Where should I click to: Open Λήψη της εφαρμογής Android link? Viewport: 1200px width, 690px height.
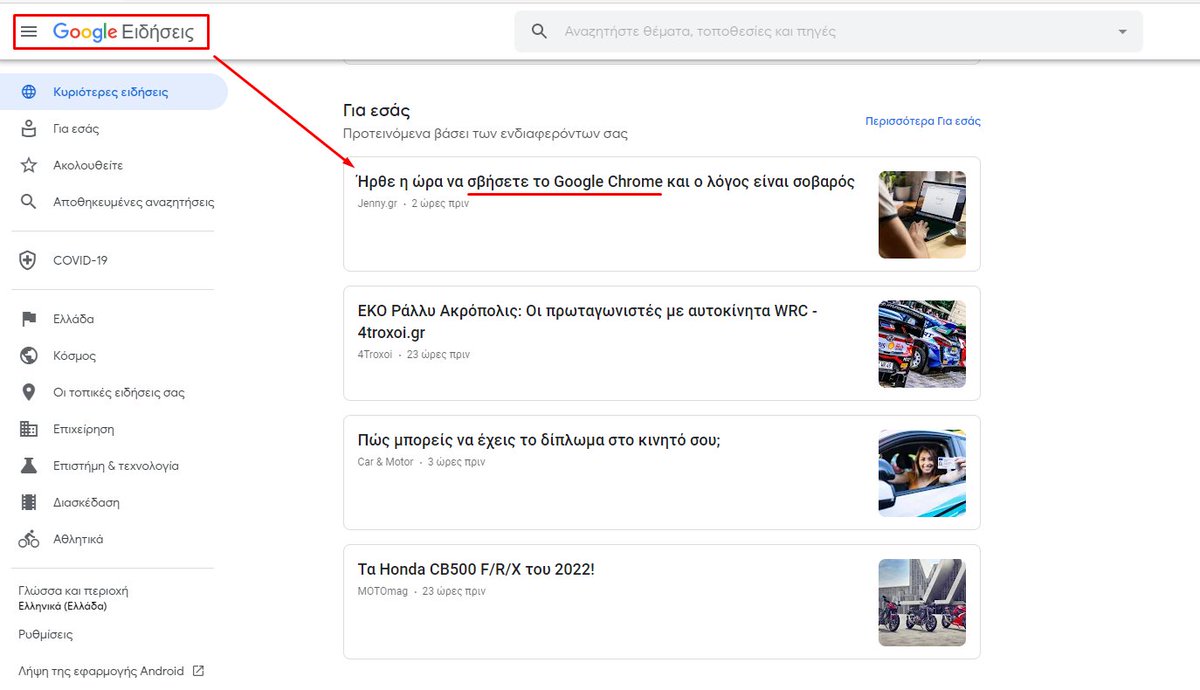101,671
